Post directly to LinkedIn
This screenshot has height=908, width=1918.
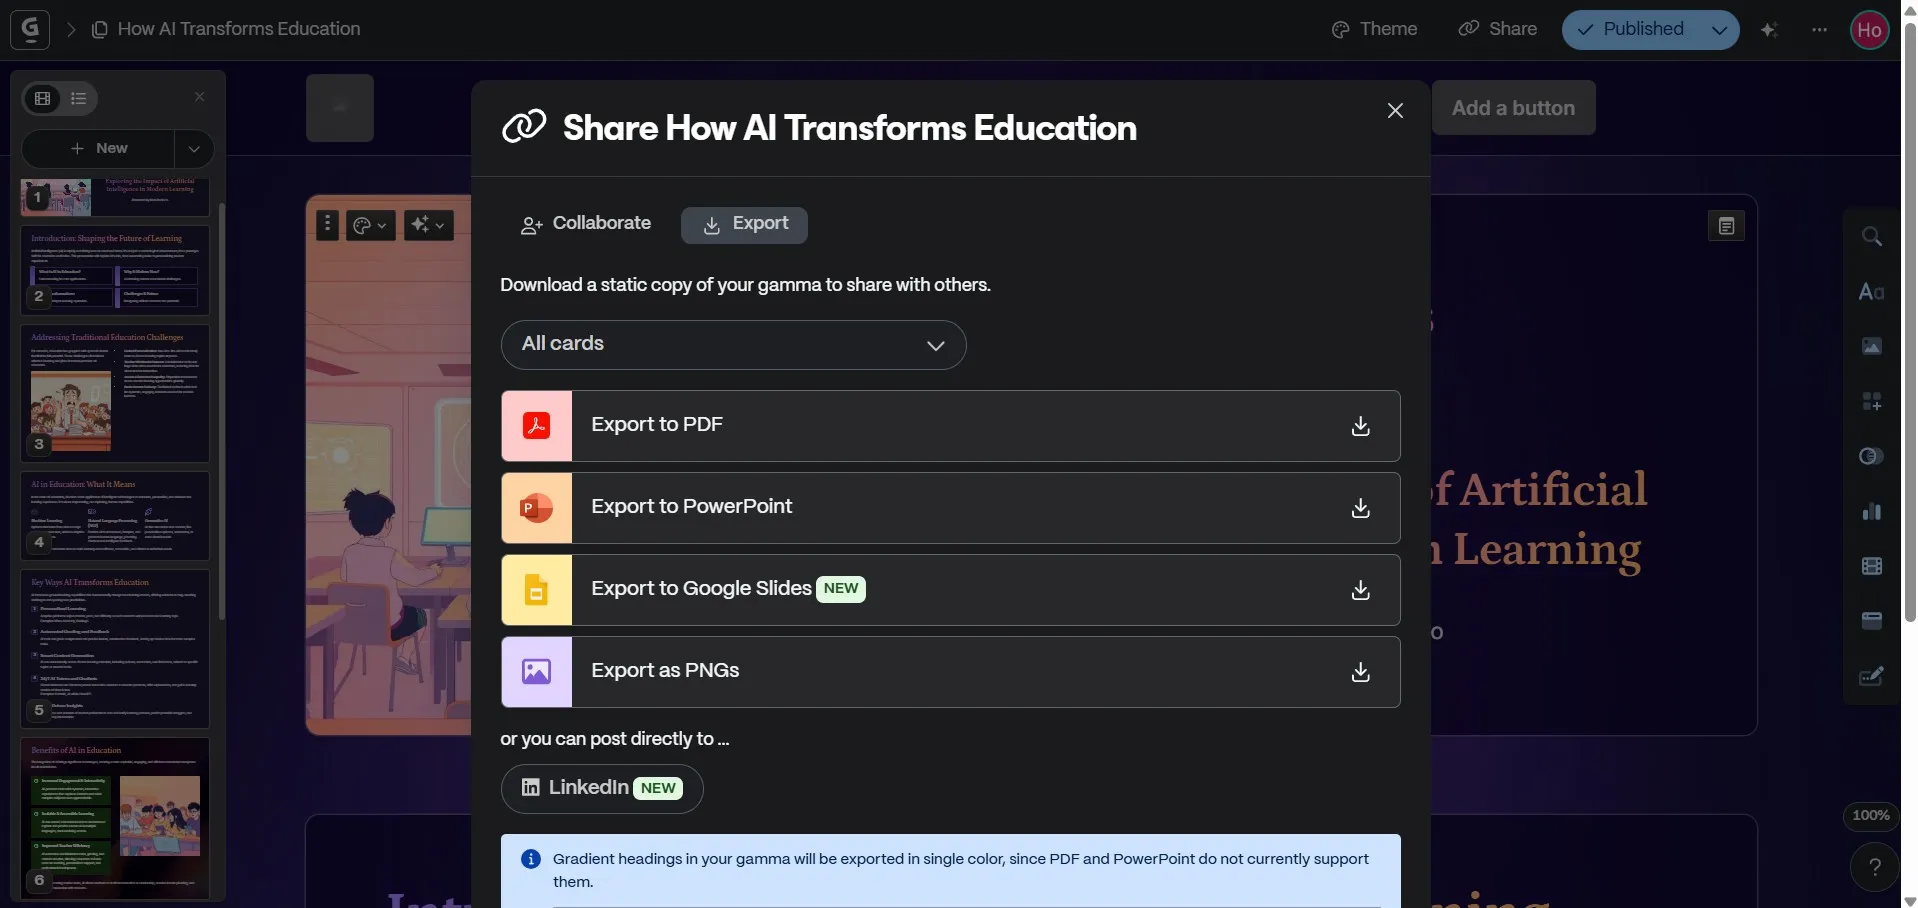(602, 788)
